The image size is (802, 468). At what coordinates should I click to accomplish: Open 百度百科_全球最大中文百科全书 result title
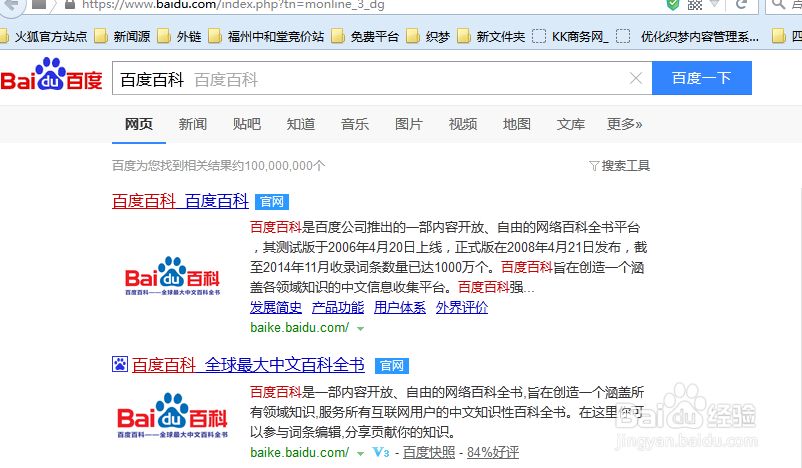tap(248, 365)
